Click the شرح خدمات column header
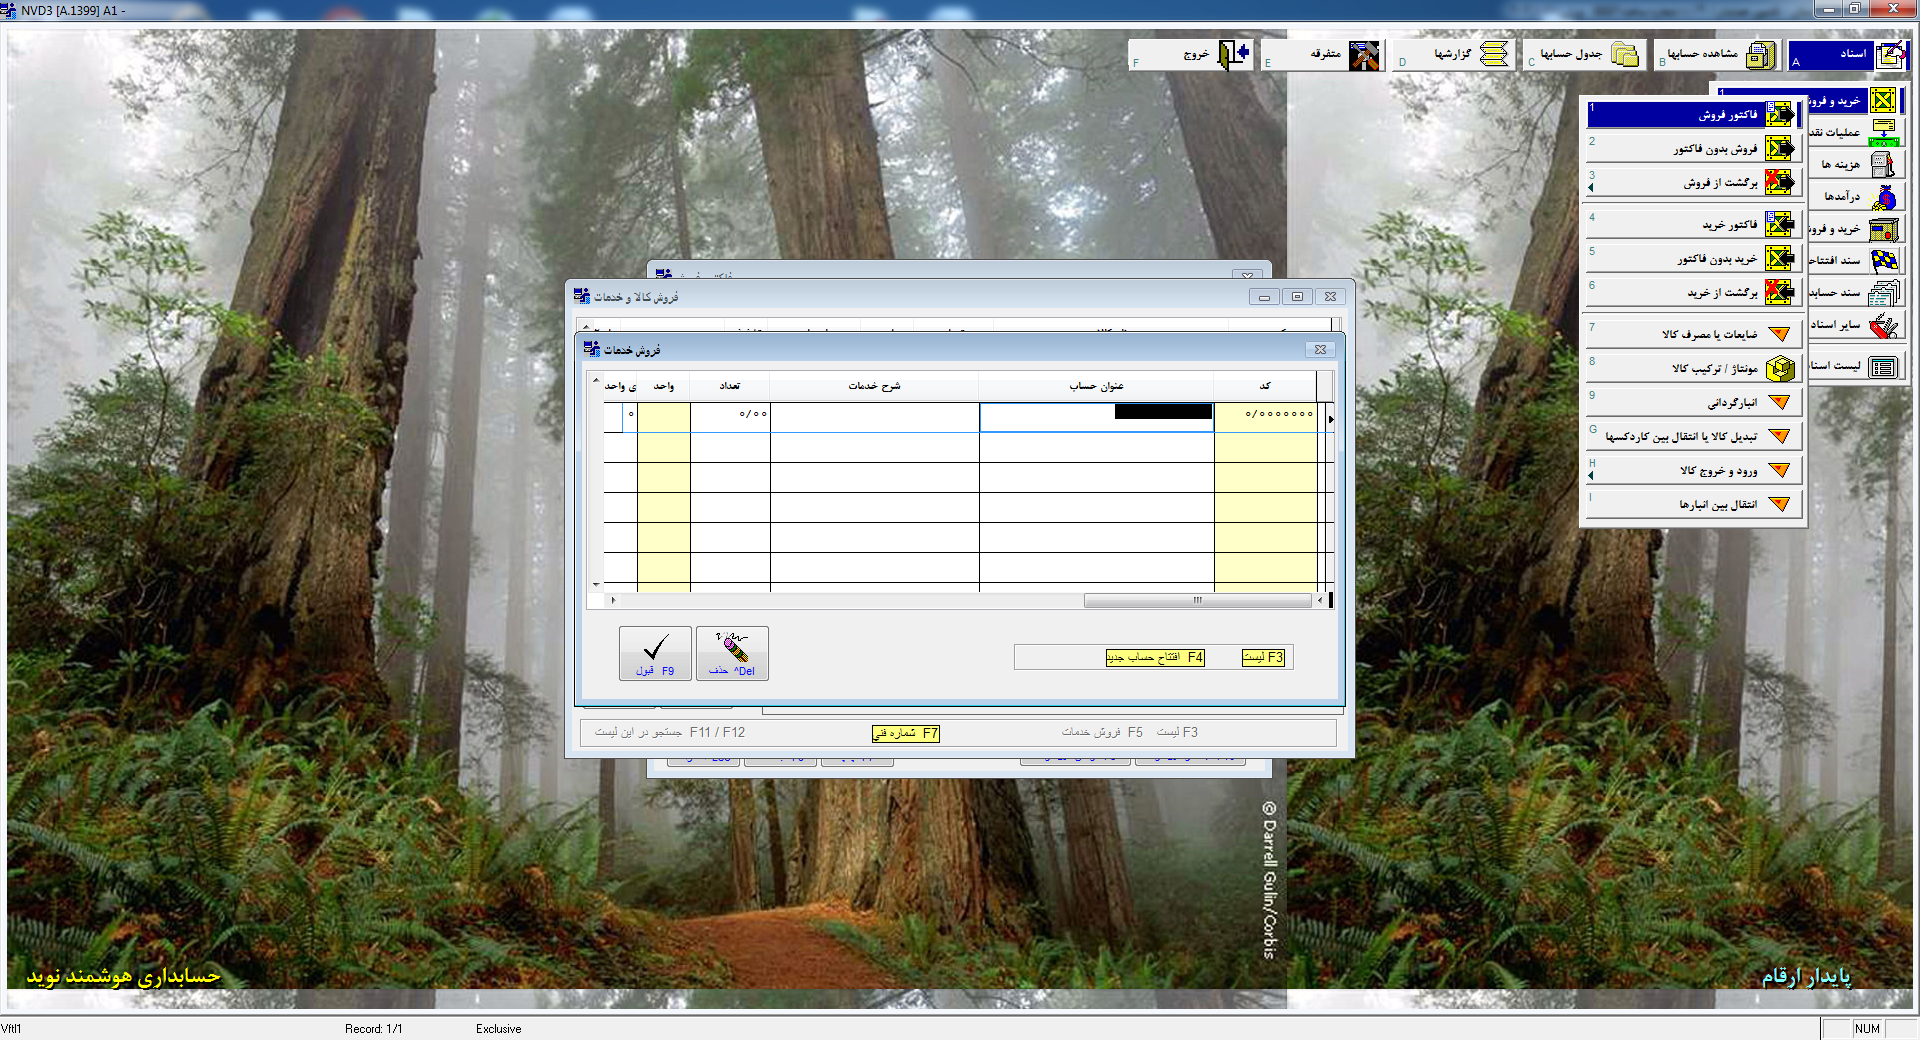1920x1040 pixels. [874, 386]
